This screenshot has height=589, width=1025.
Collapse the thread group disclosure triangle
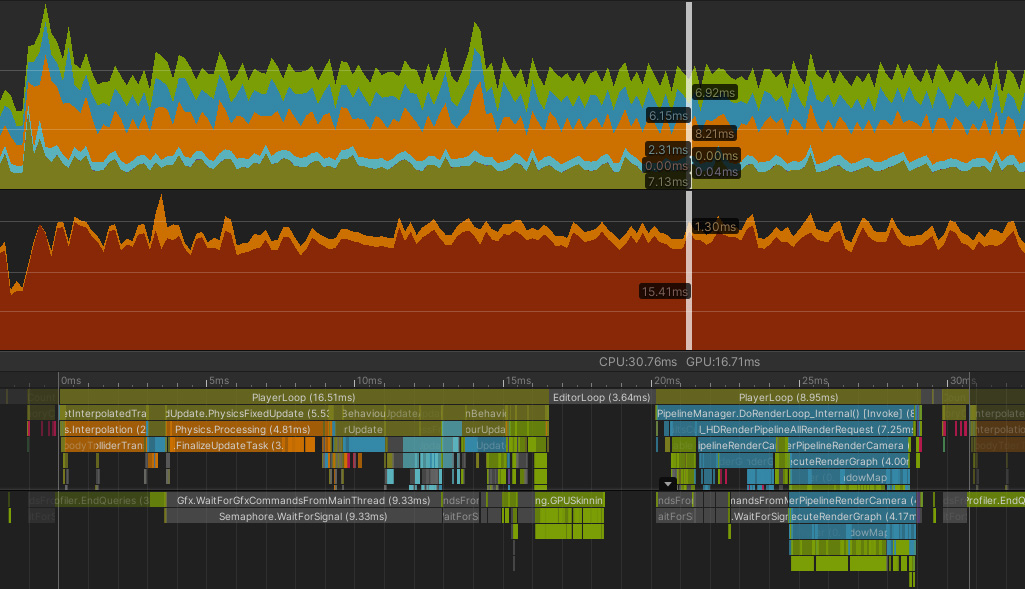669,483
